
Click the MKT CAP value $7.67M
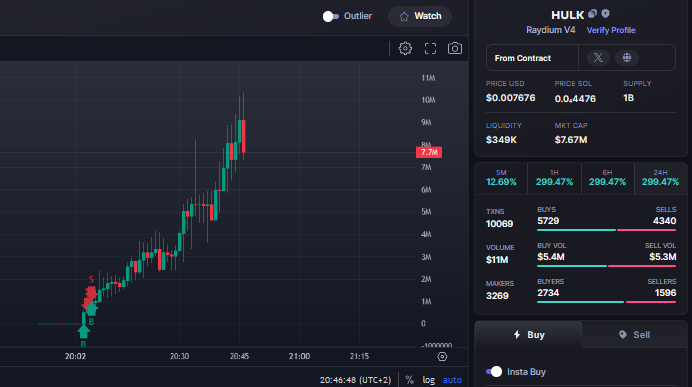[571, 140]
